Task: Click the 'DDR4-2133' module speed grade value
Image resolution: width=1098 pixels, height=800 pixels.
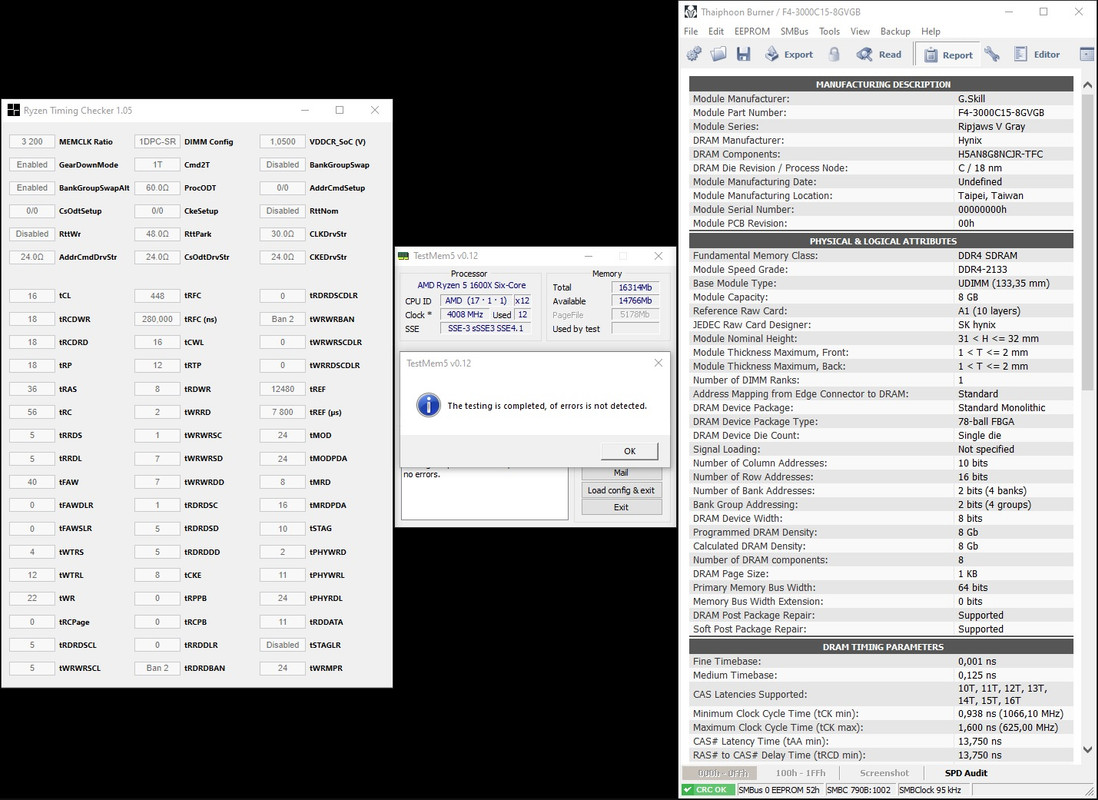Action: (982, 270)
